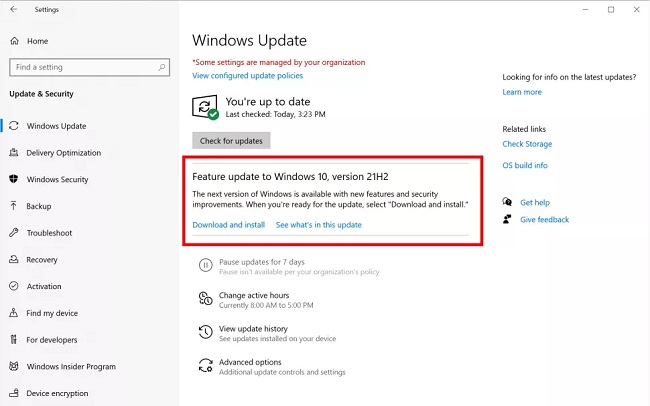Image resolution: width=650 pixels, height=406 pixels.
Task: Click the Windows Update page heading
Action: tap(250, 40)
